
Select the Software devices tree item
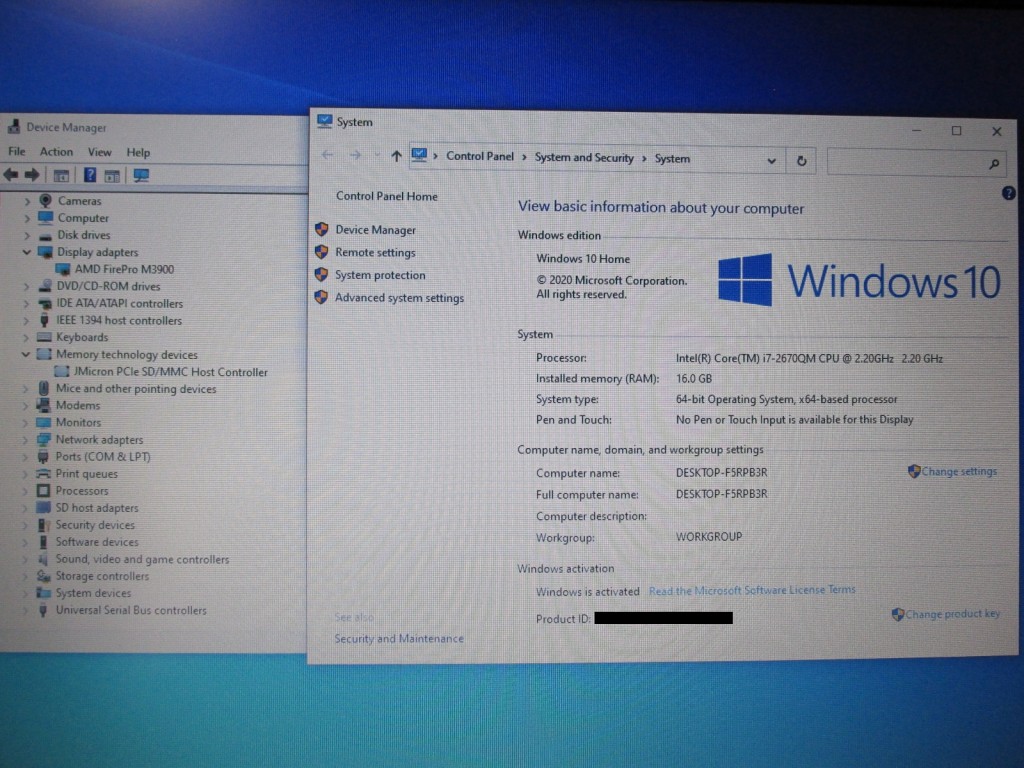click(x=97, y=542)
